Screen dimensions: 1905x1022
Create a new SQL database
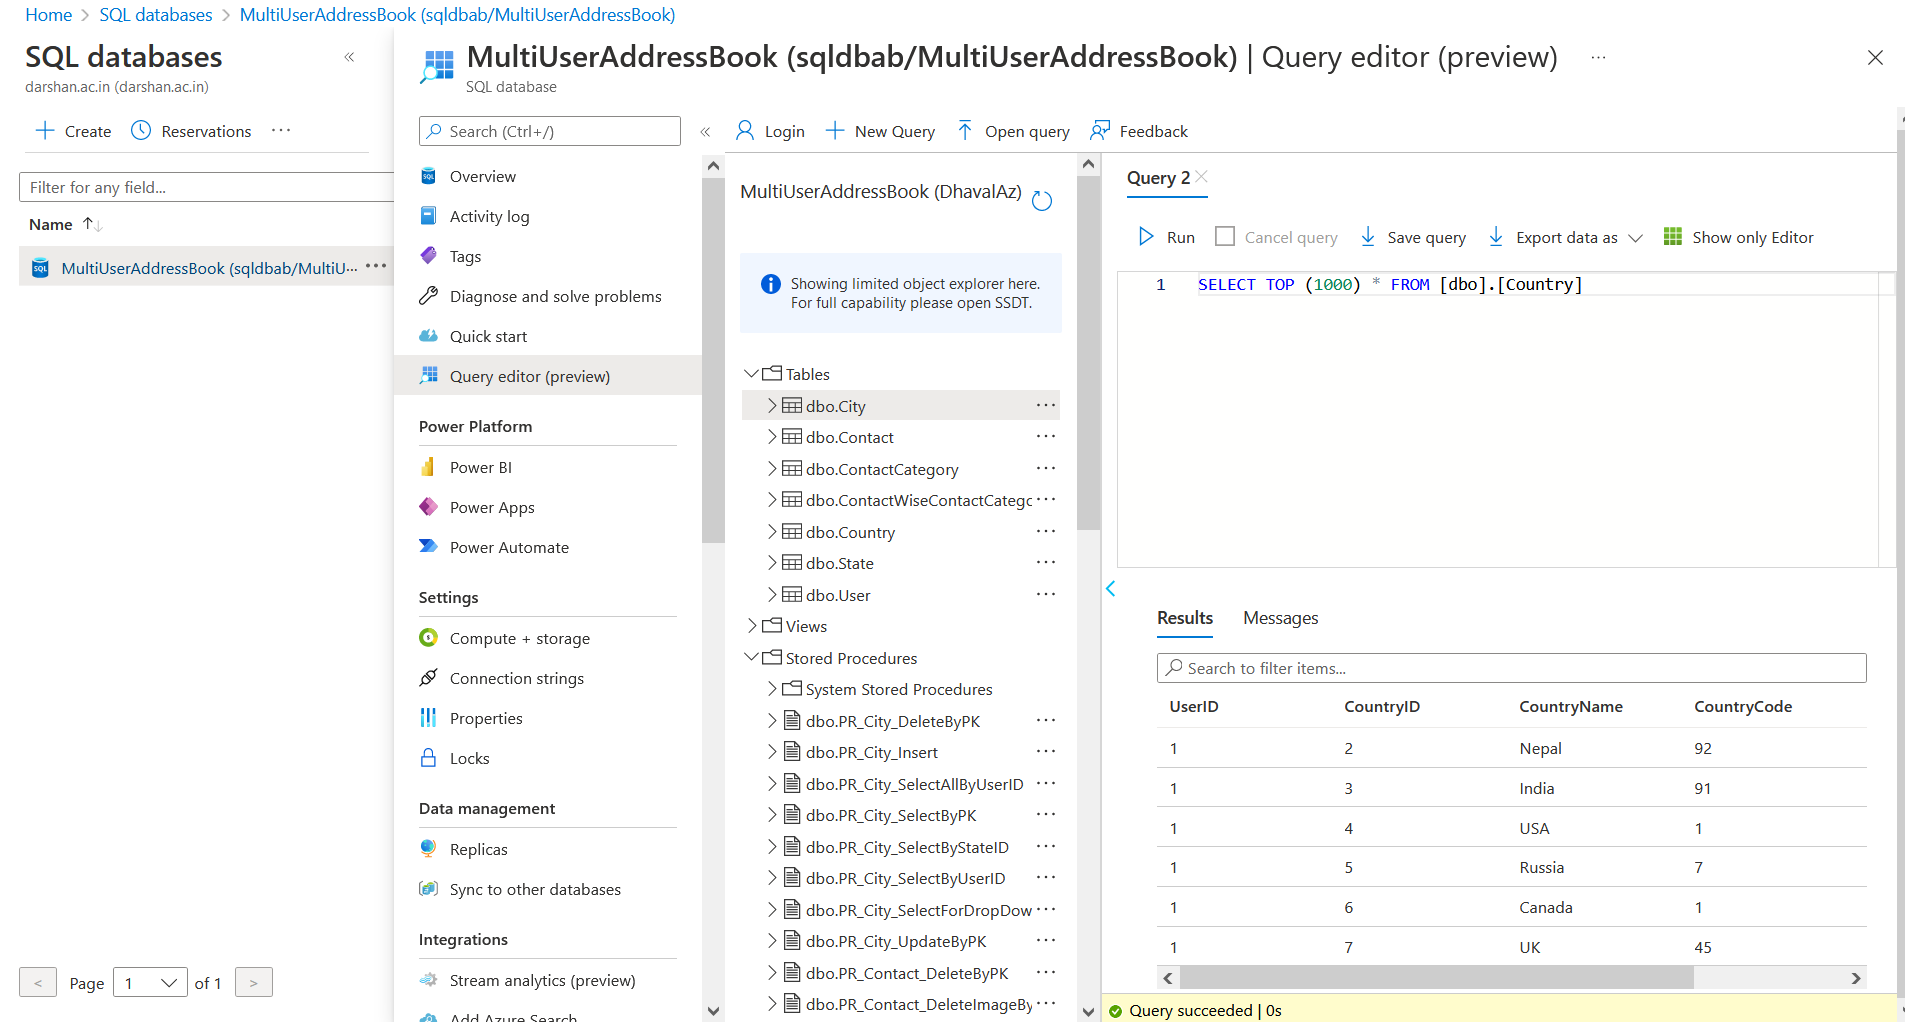(x=73, y=131)
